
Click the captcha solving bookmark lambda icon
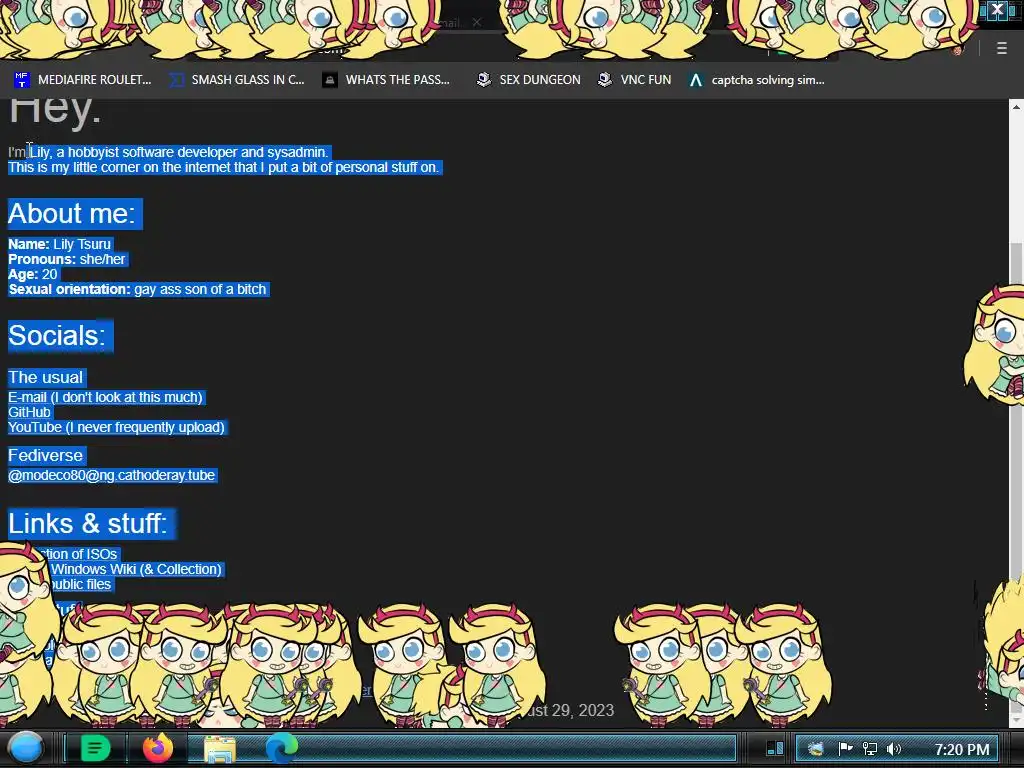pos(696,80)
